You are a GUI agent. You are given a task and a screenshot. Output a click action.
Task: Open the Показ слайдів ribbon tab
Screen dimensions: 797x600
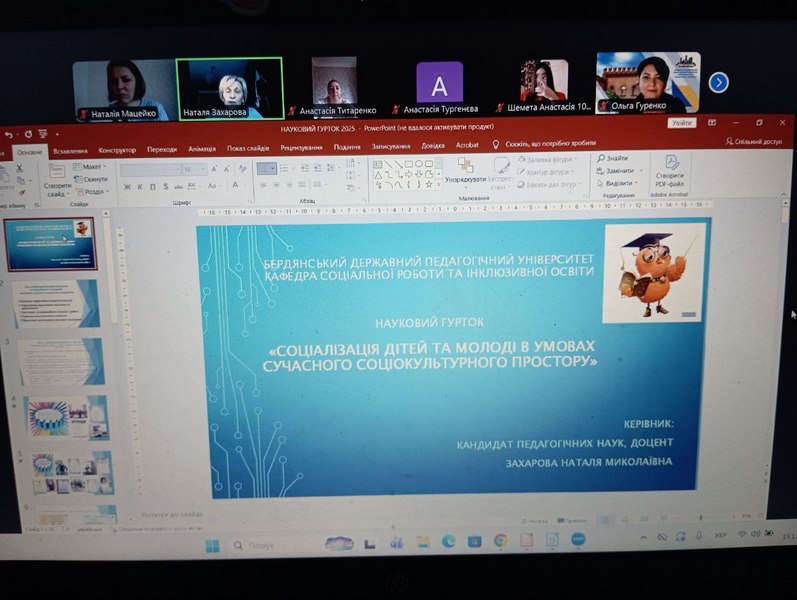[247, 148]
